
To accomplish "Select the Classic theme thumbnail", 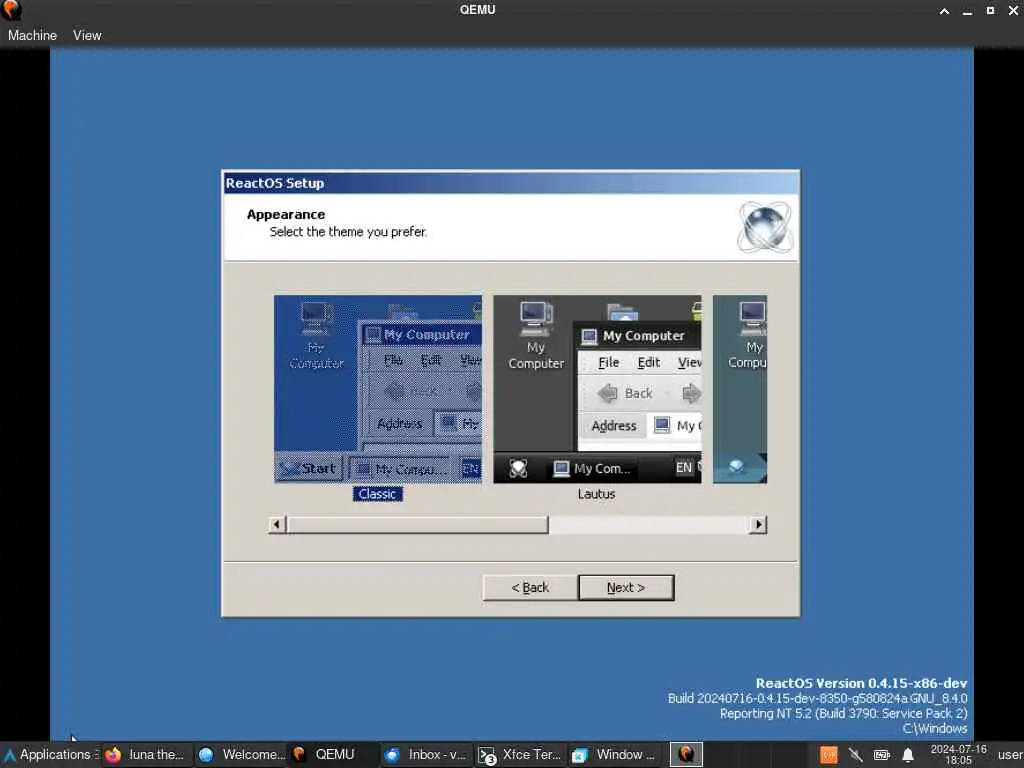I will pyautogui.click(x=378, y=389).
